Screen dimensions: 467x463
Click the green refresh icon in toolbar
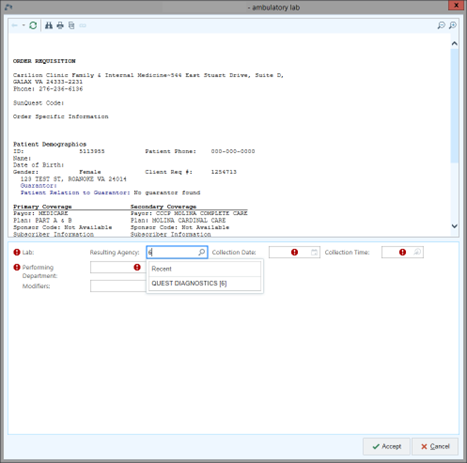click(33, 25)
